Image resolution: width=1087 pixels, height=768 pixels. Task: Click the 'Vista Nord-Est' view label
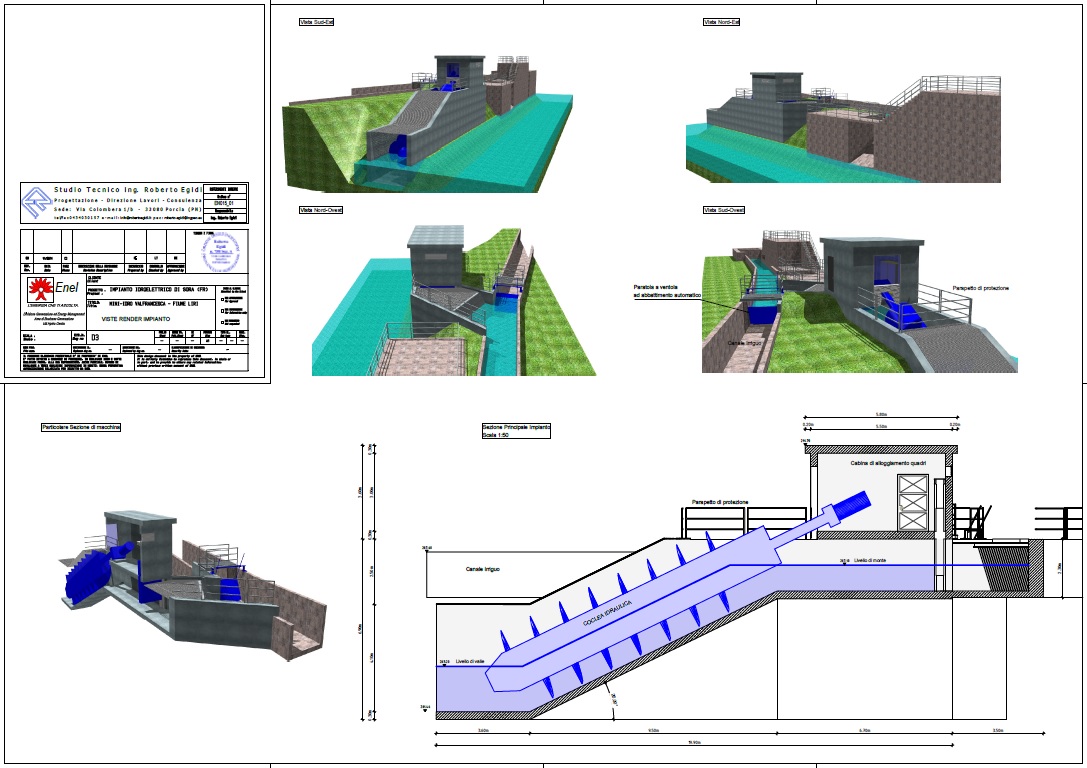coord(722,22)
